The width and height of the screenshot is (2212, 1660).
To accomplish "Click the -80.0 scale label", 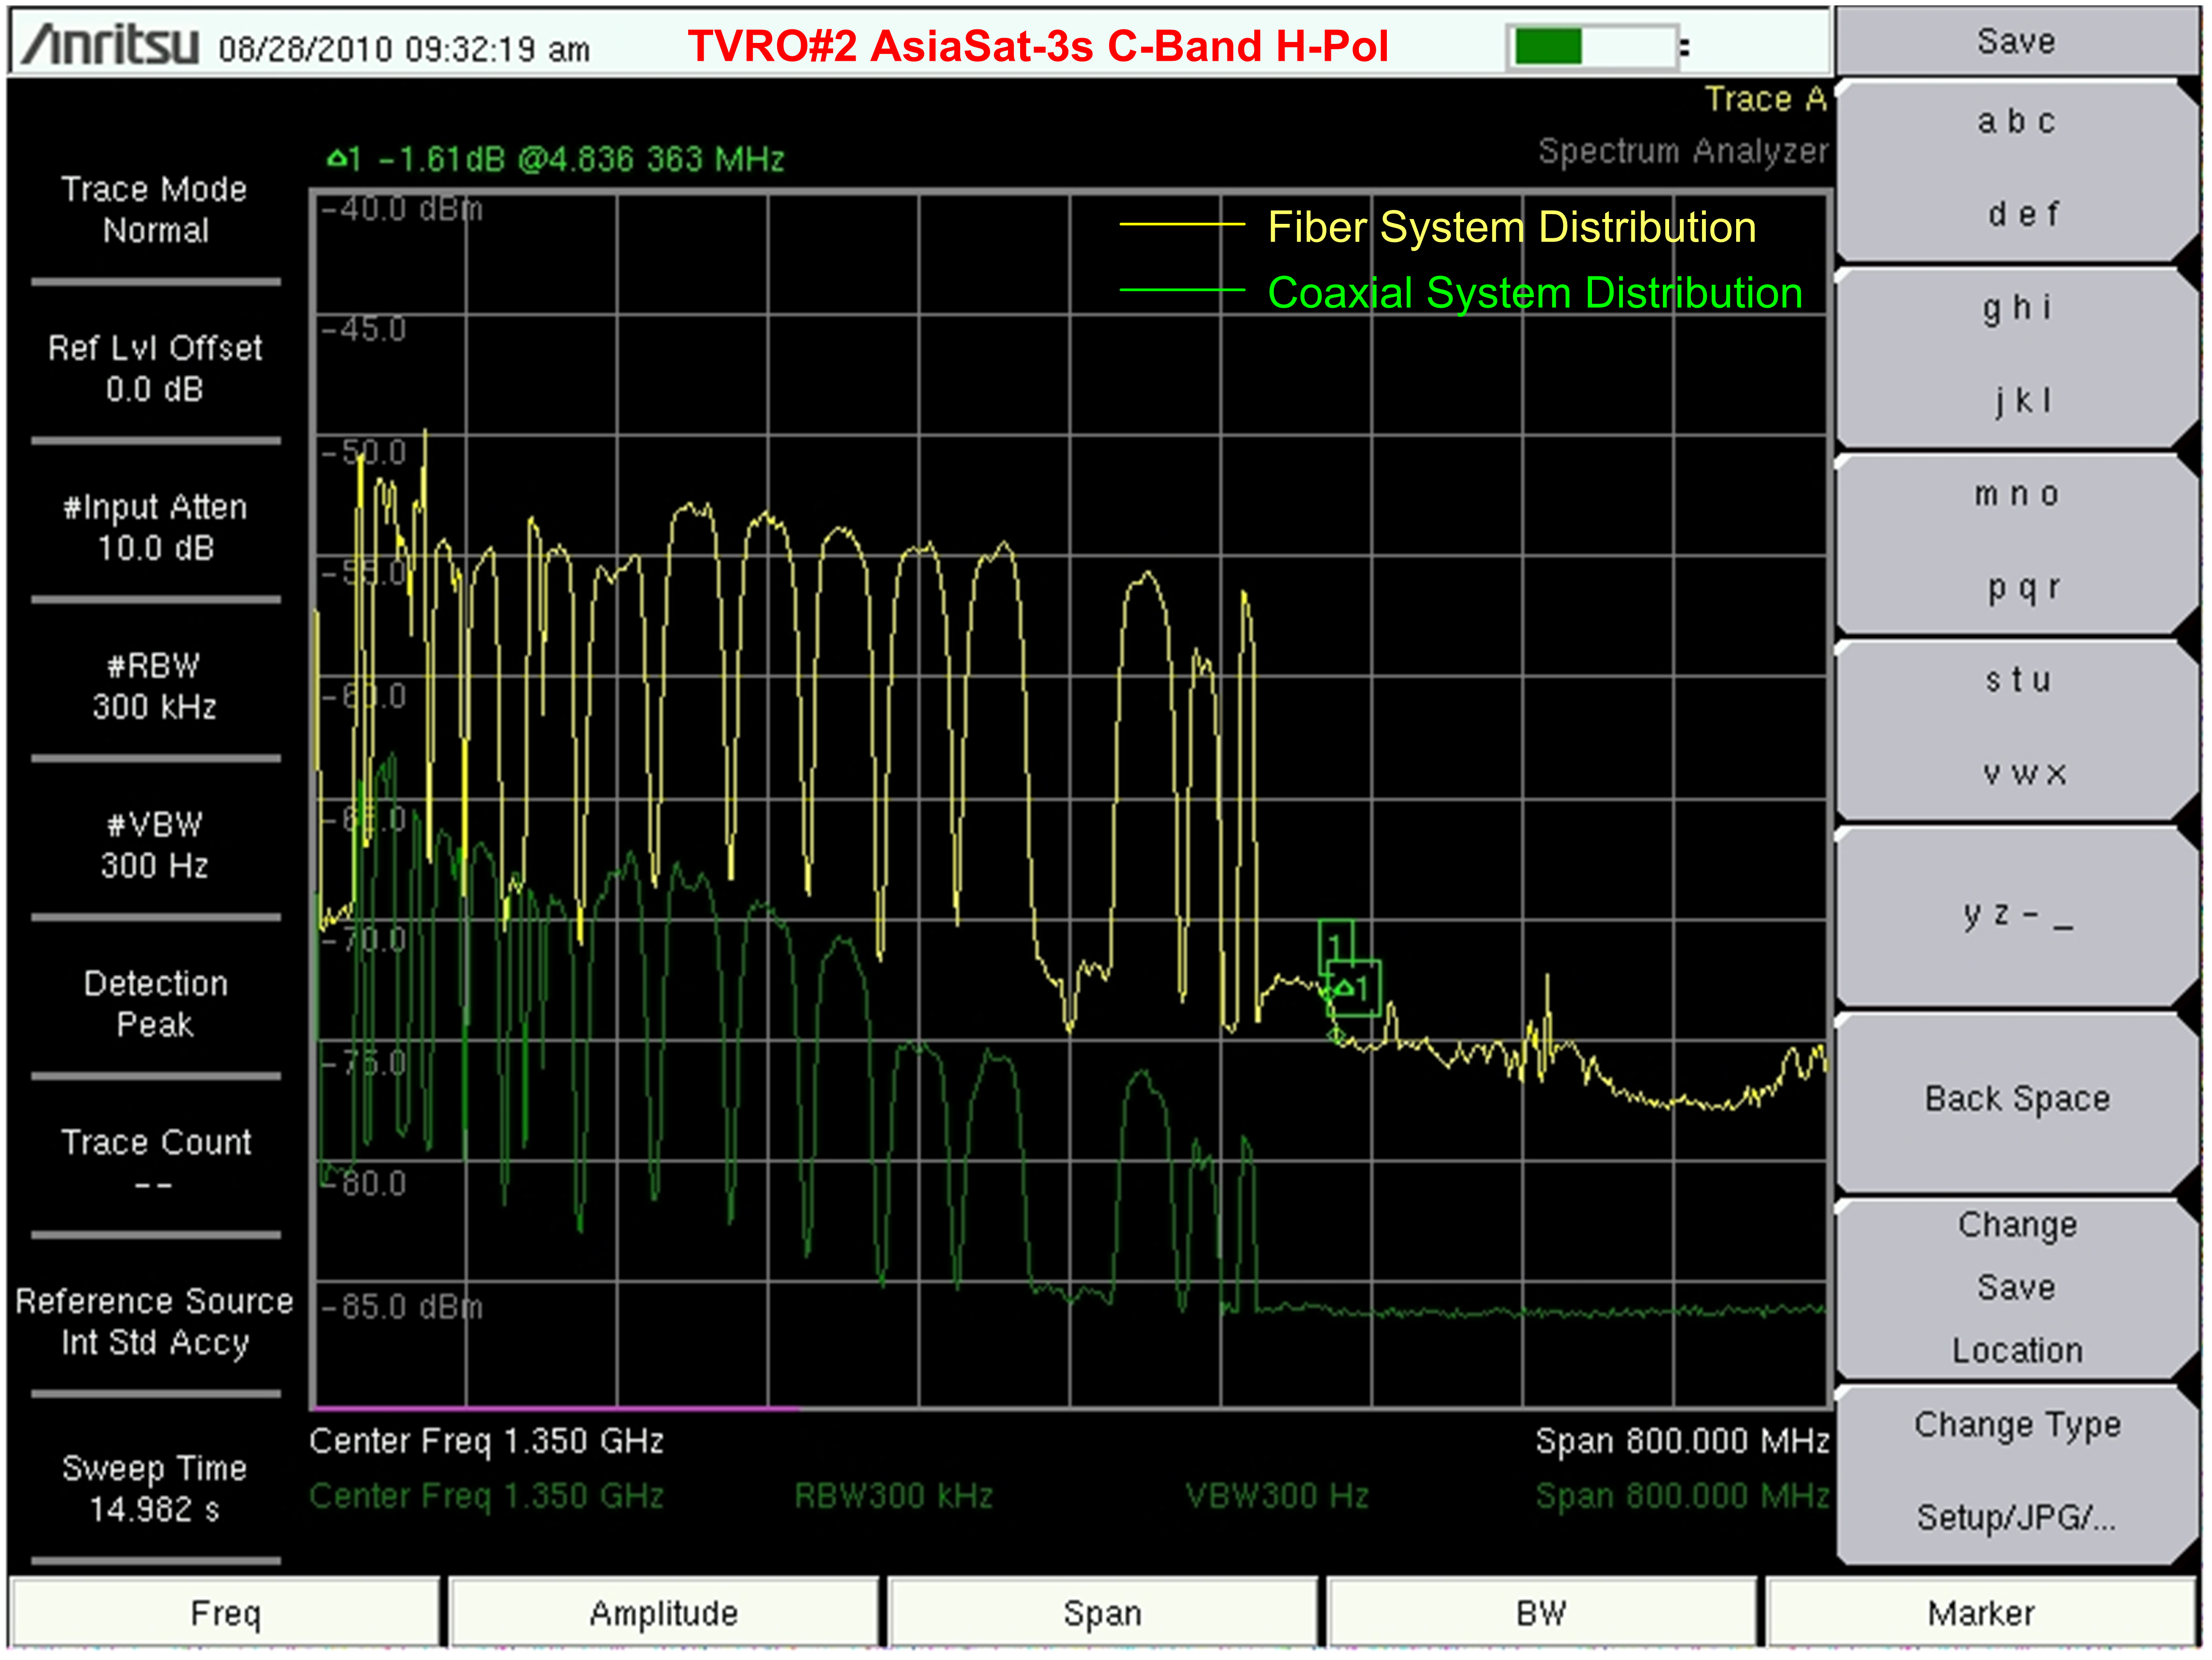I will tap(364, 1184).
